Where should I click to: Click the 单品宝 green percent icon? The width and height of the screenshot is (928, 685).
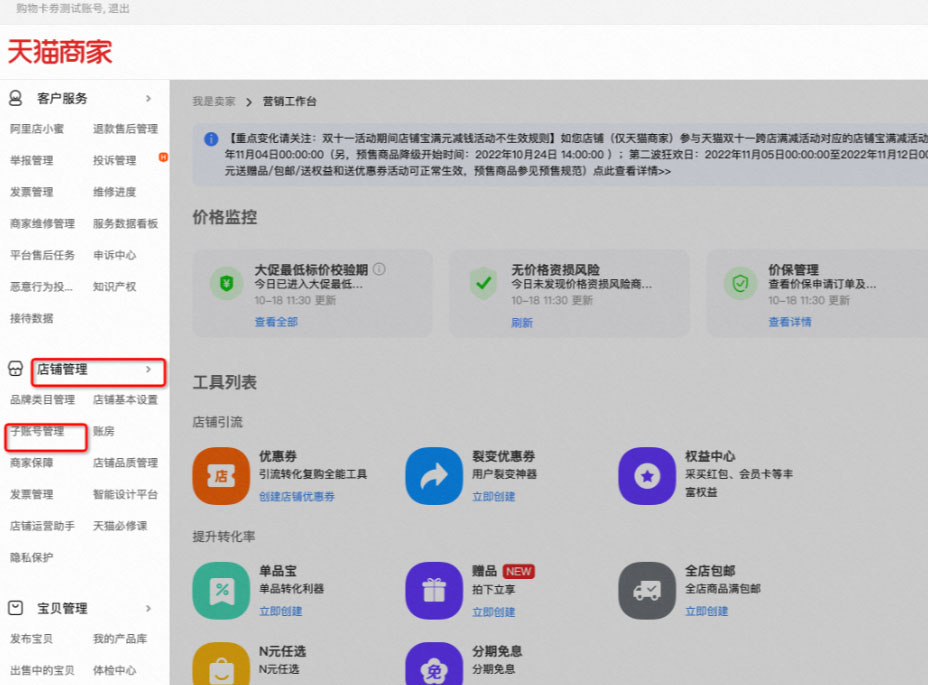coord(220,591)
